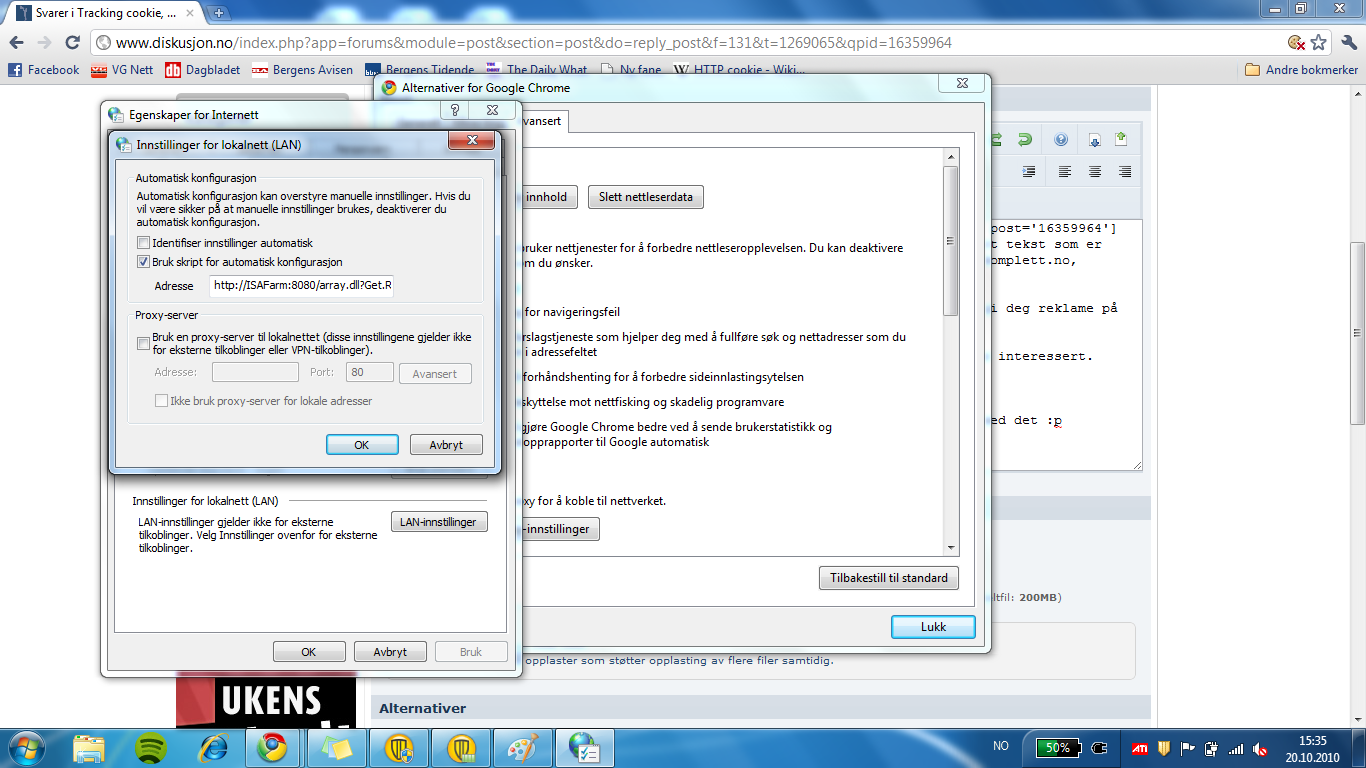1366x768 pixels.
Task: Center the post text
Action: click(1095, 172)
